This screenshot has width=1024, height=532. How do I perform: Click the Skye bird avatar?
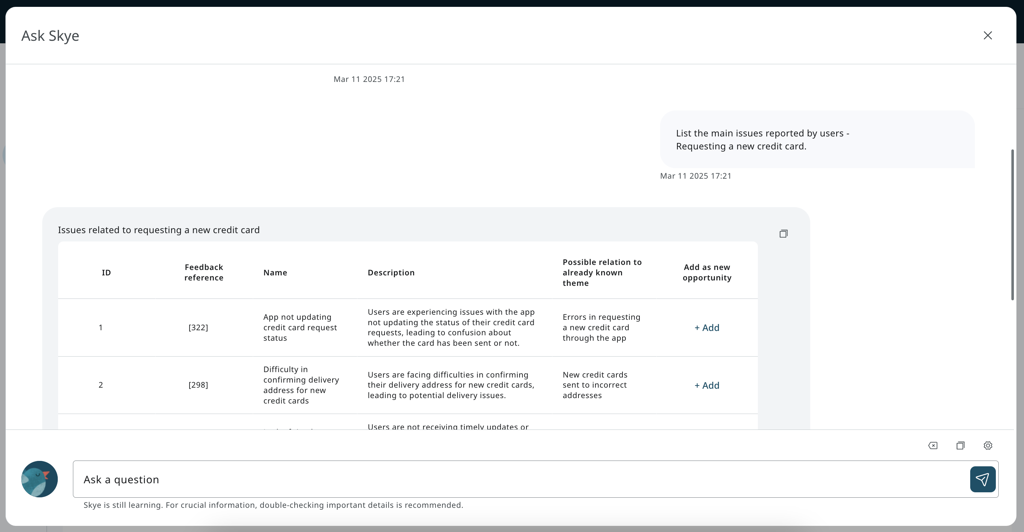40,479
